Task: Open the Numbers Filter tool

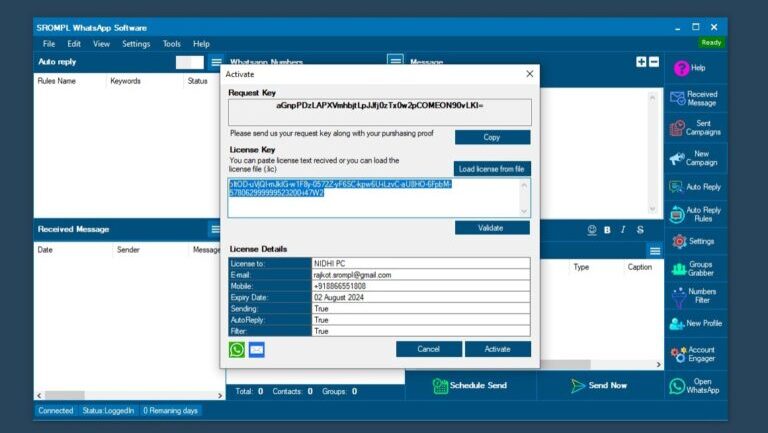Action: pos(696,296)
